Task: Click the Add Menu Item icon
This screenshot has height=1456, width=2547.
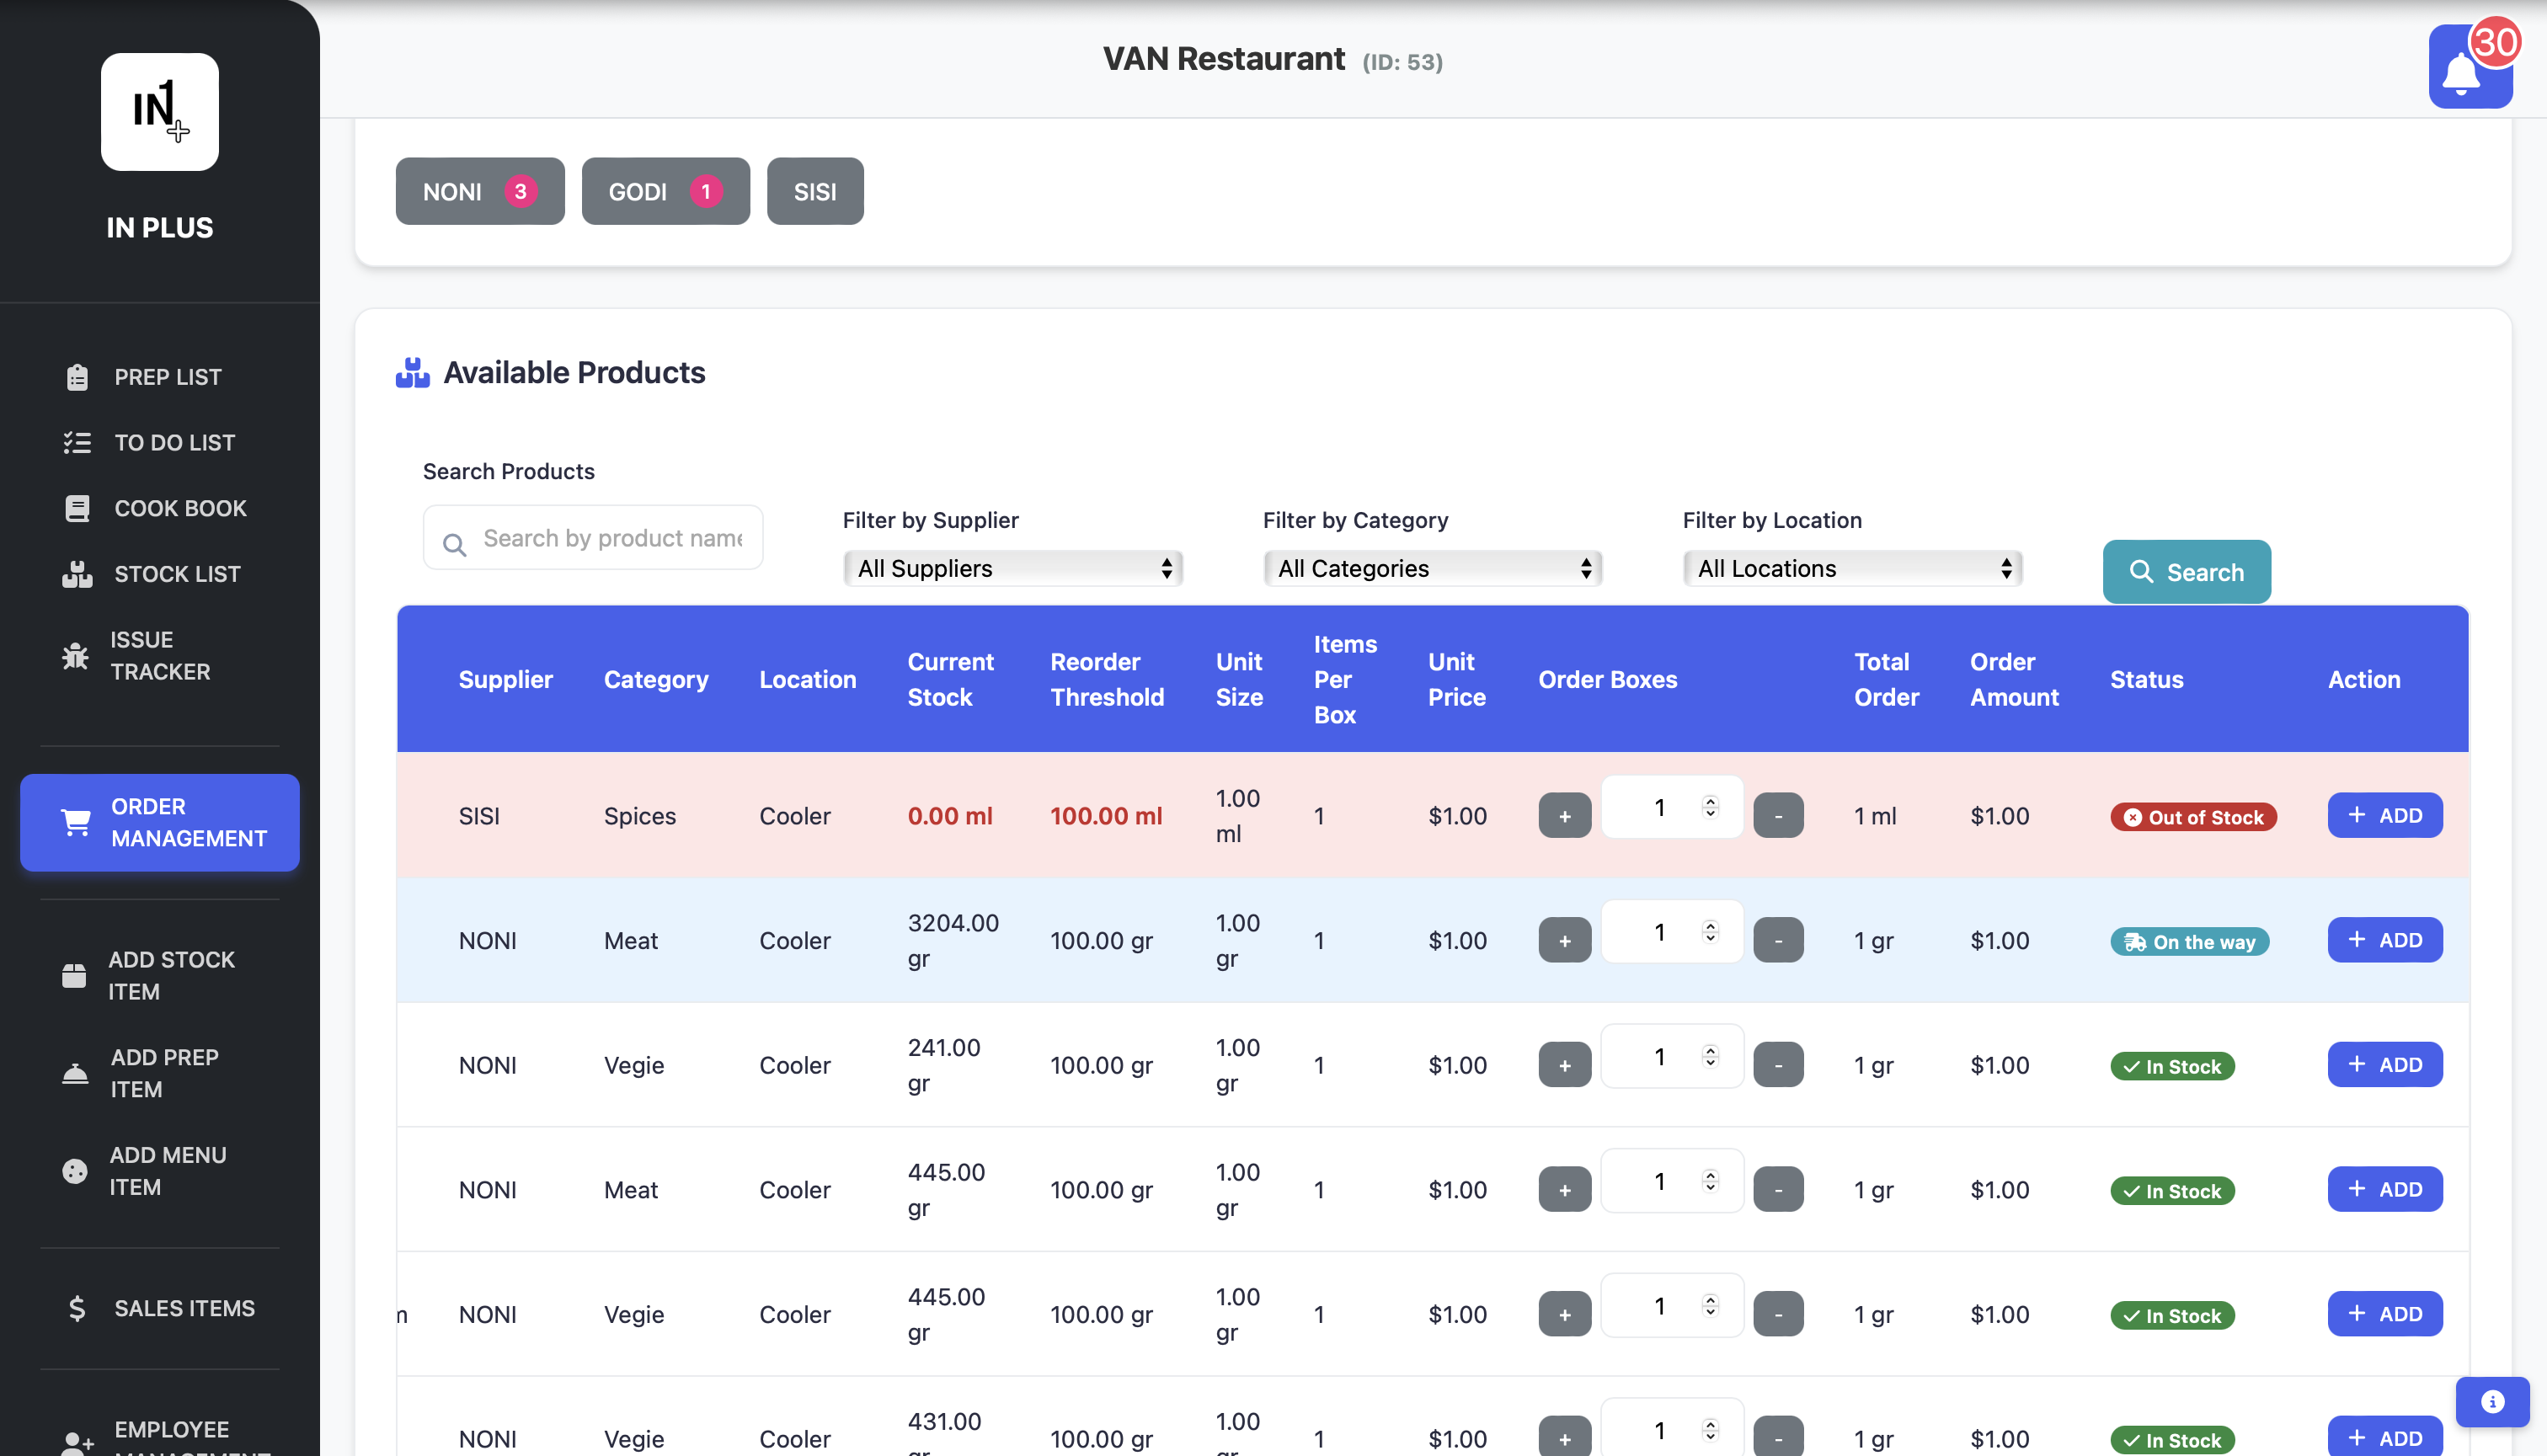Action: tap(74, 1171)
